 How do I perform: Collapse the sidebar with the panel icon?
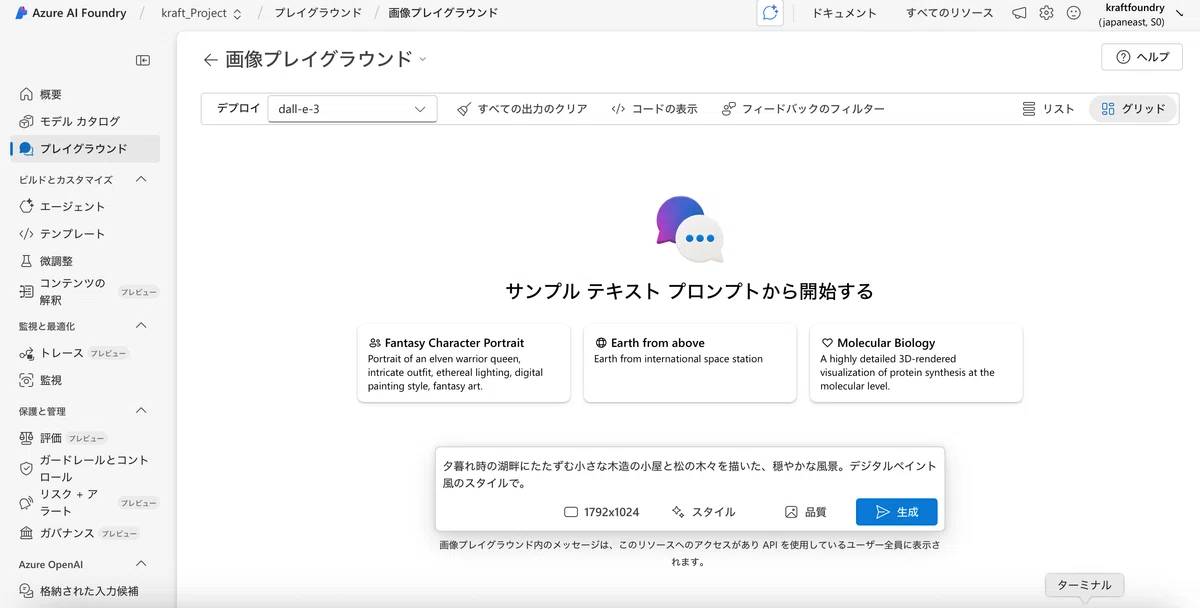[x=143, y=60]
